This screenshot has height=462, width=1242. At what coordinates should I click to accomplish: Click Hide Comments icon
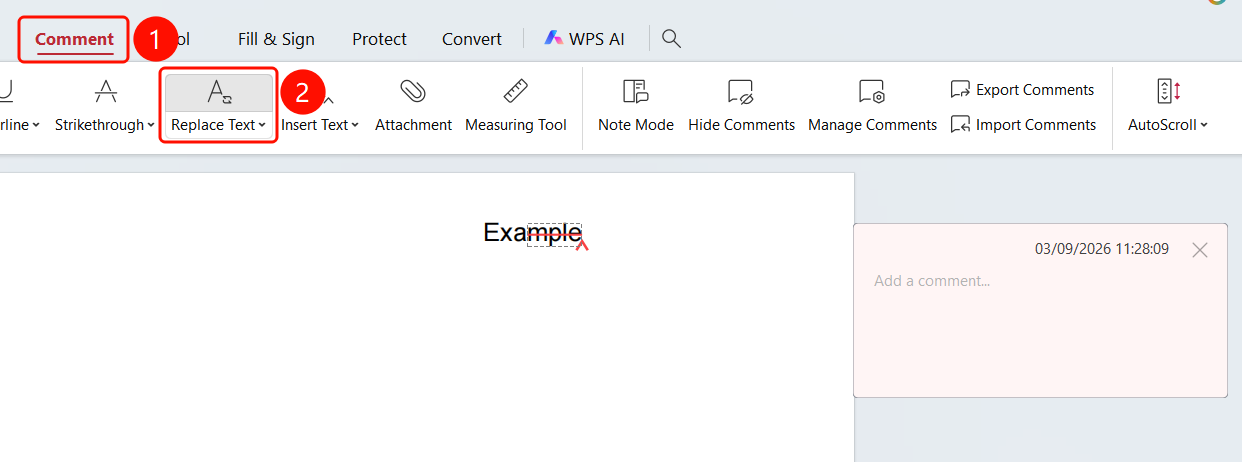coord(741,92)
